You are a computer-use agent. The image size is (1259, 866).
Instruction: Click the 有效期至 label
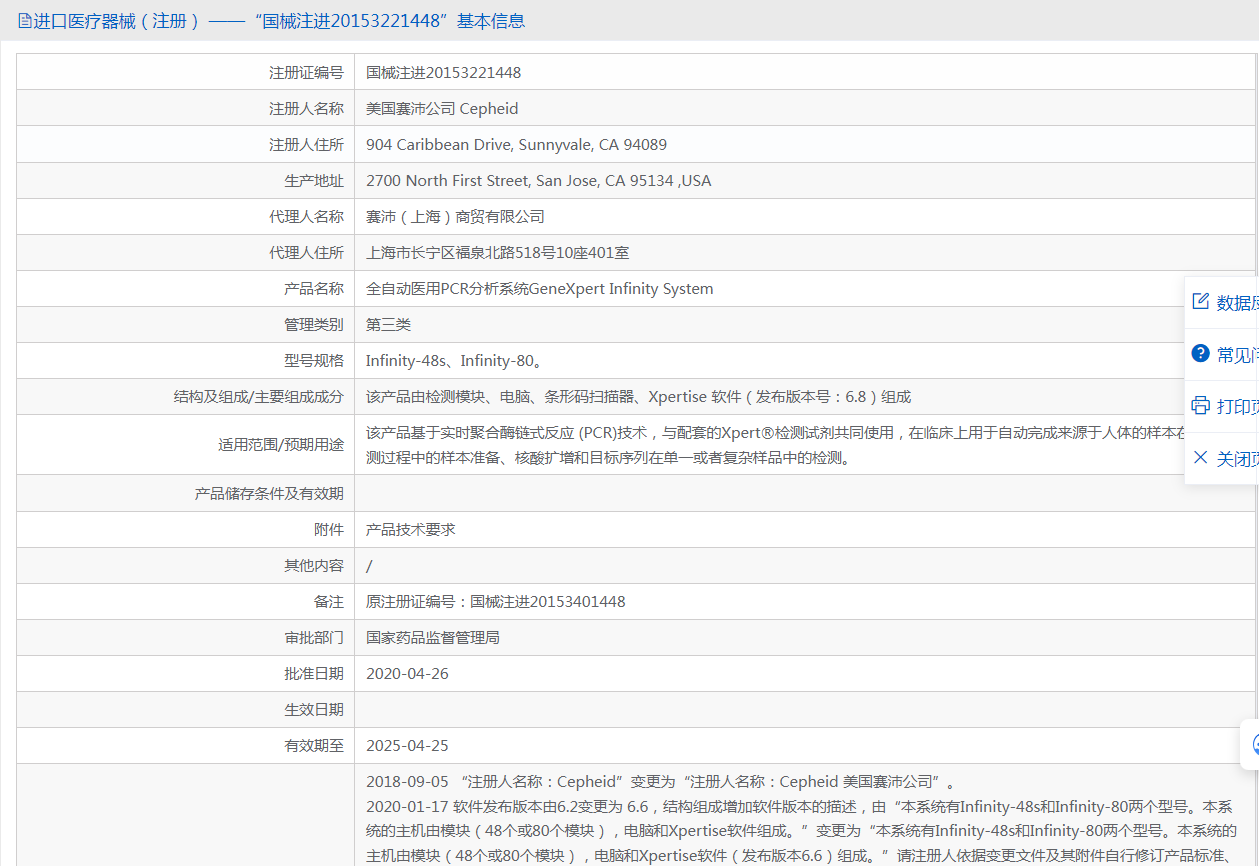pyautogui.click(x=314, y=746)
